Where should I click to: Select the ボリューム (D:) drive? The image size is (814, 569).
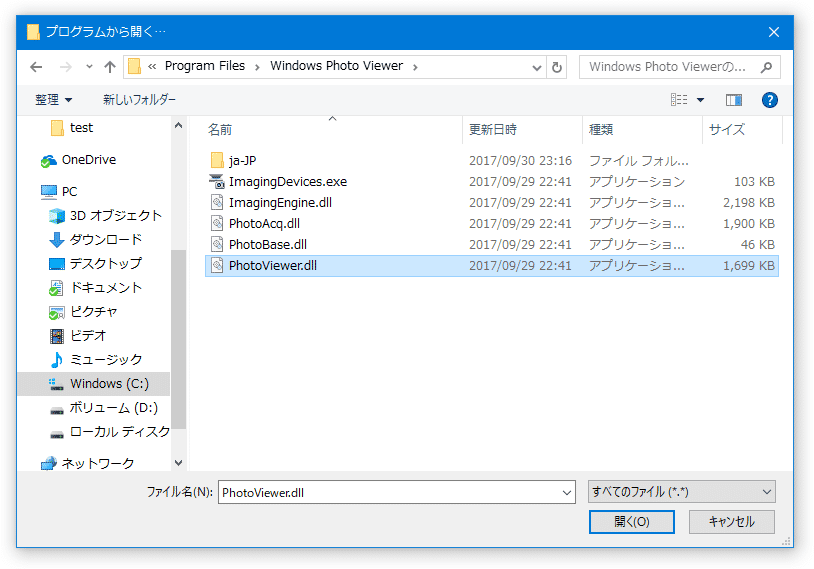click(x=104, y=408)
